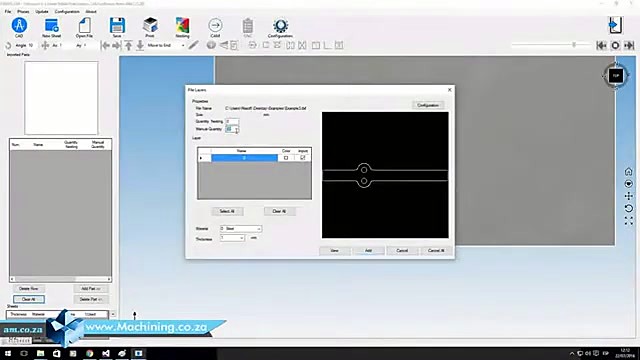
Task: Click the pan arrows view icon
Action: click(629, 196)
